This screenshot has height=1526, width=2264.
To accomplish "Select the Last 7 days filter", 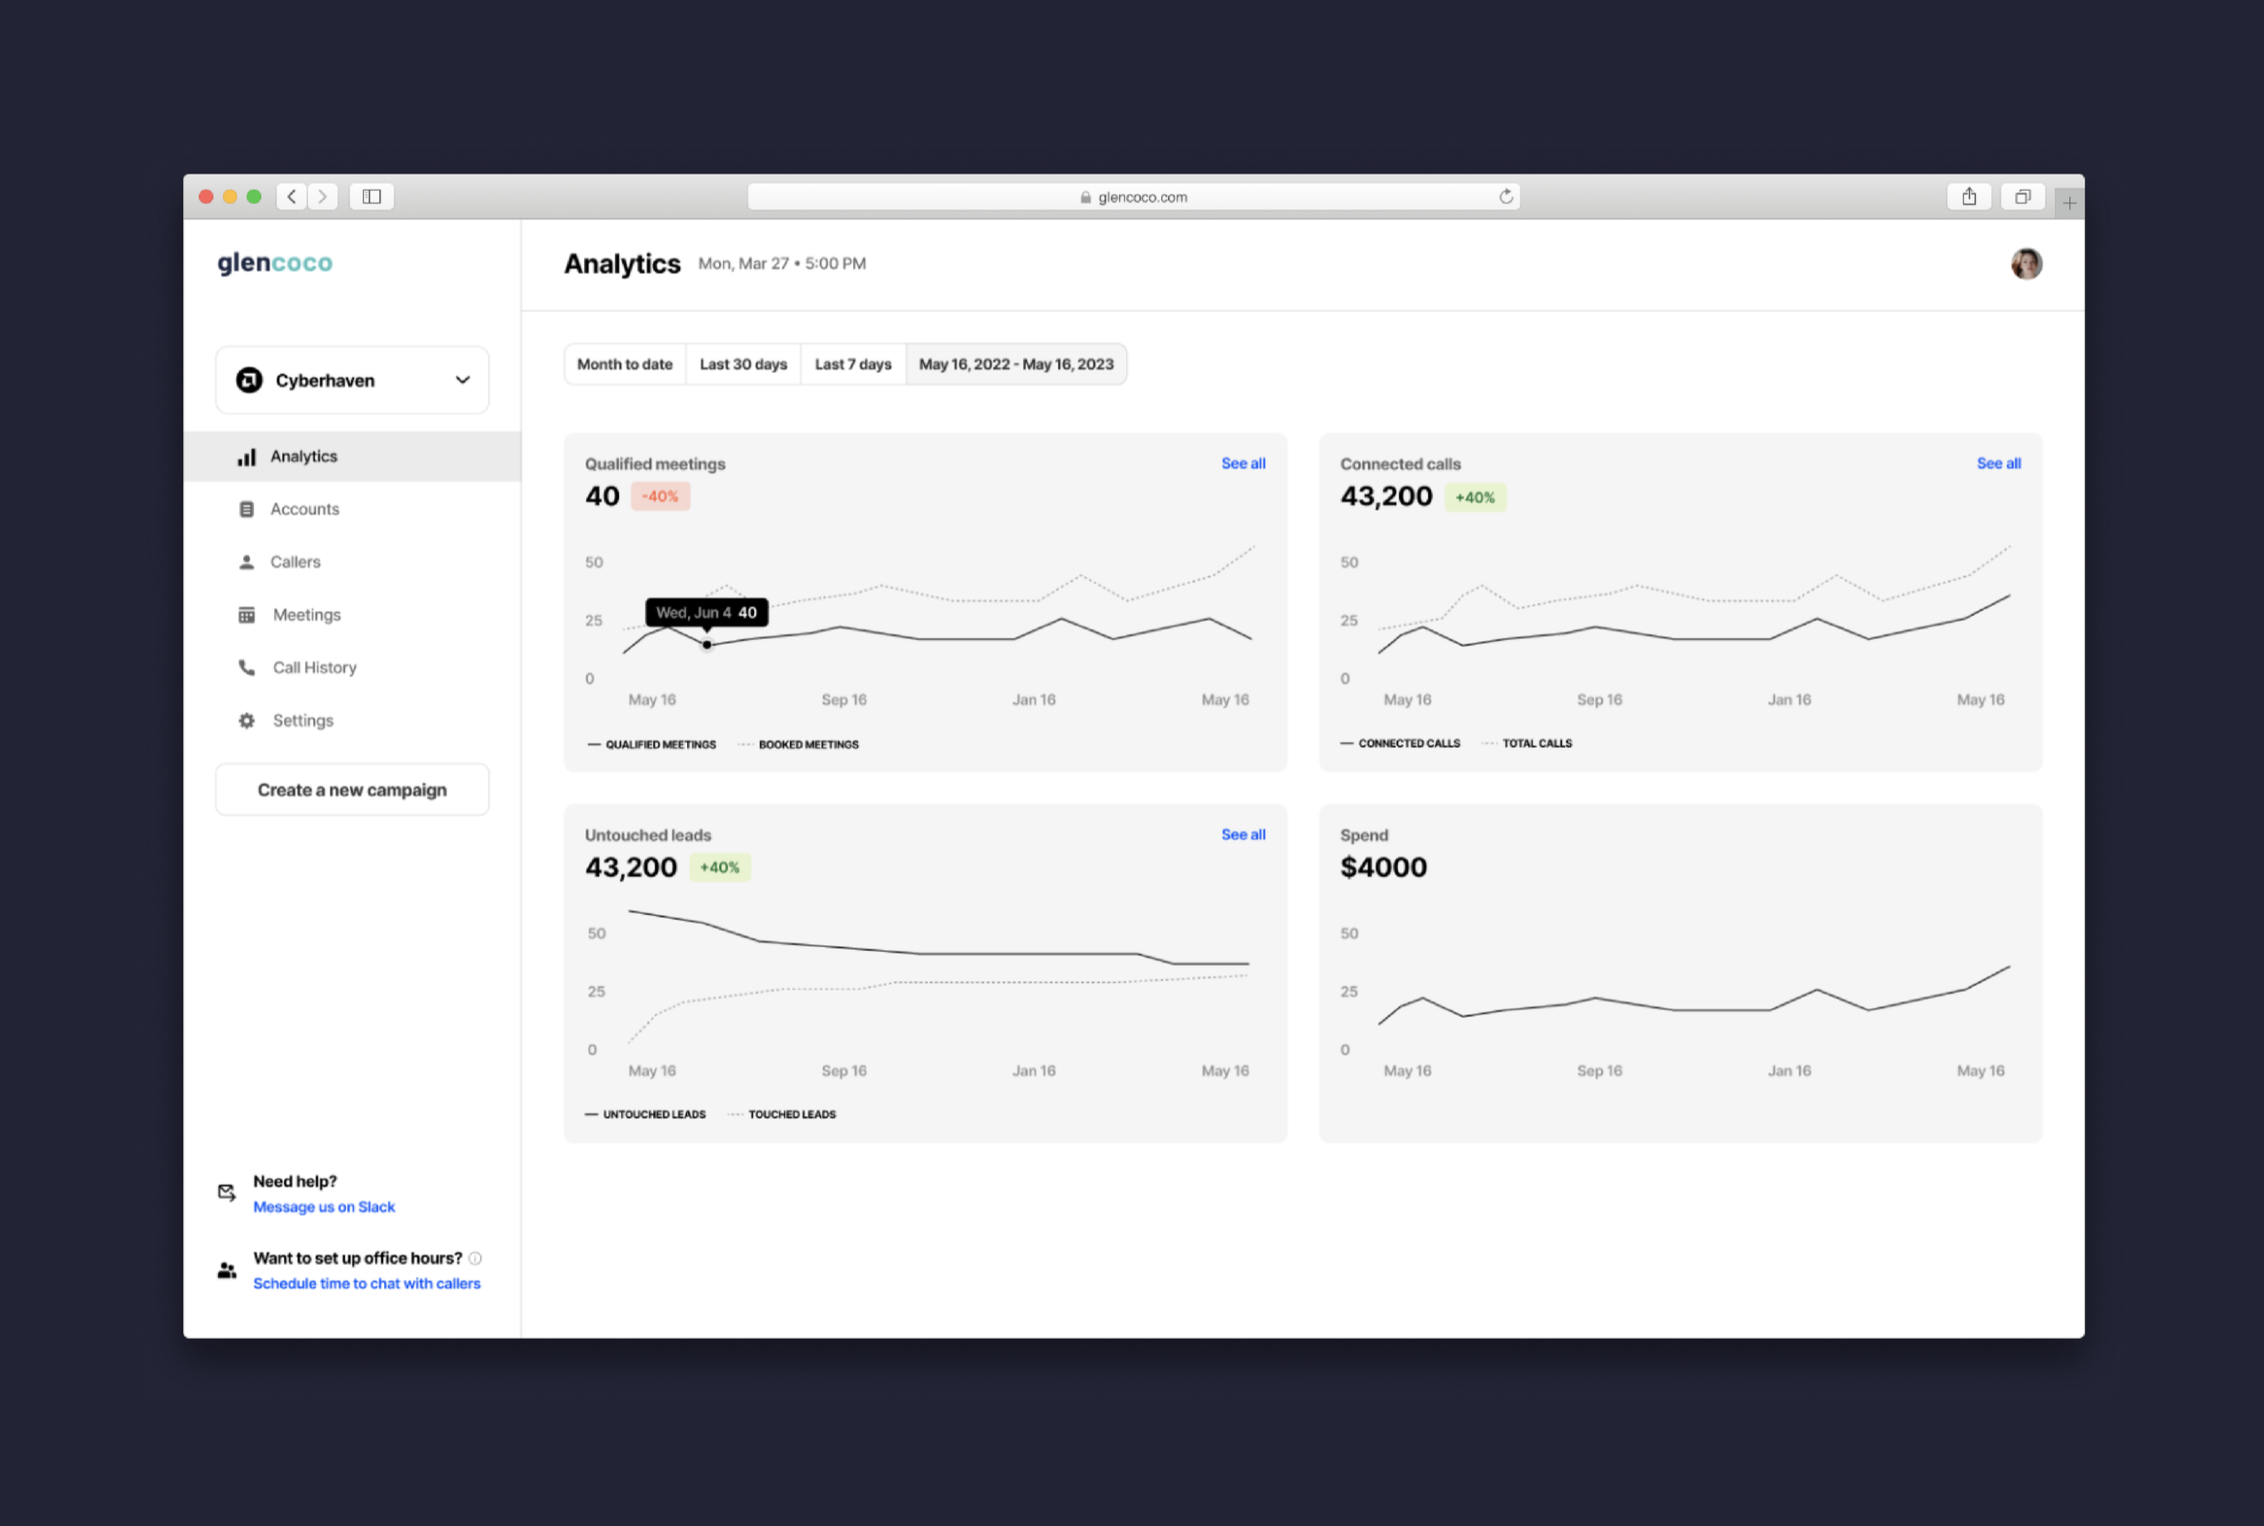I will click(852, 364).
